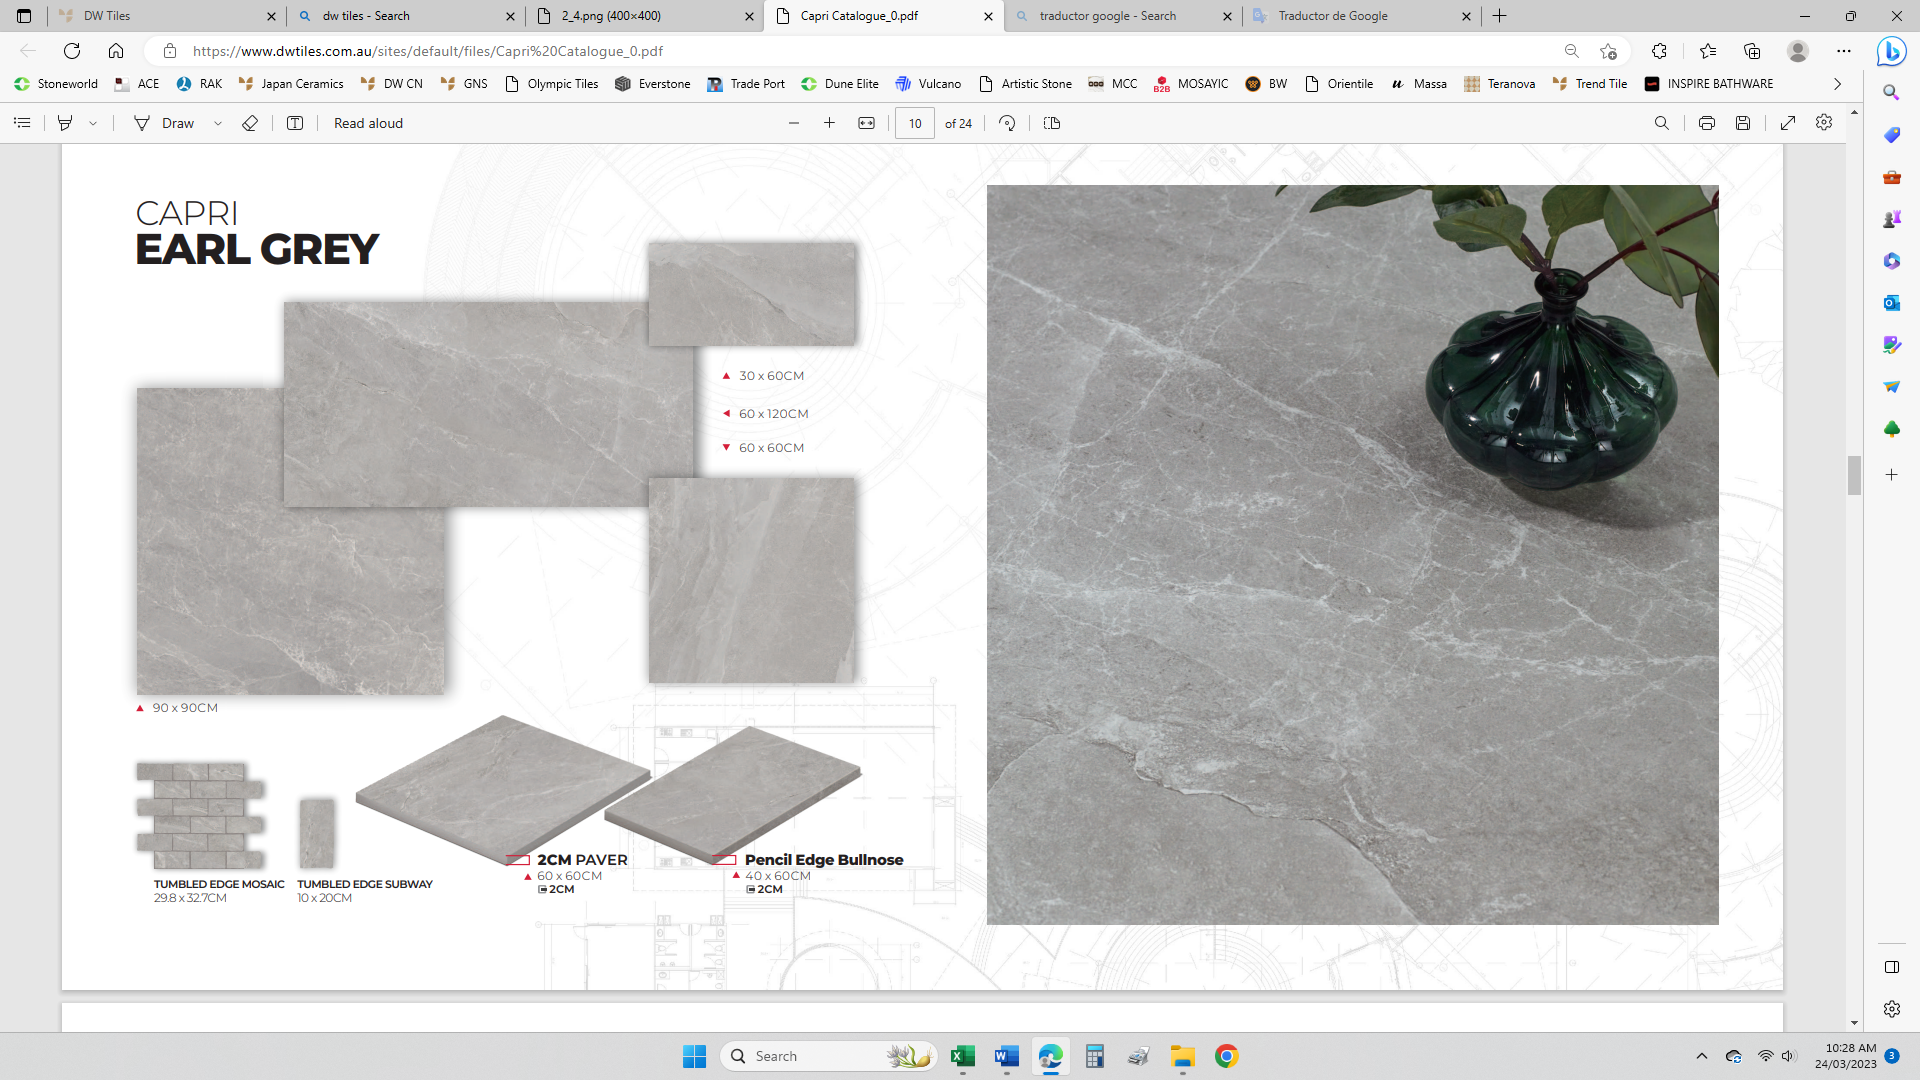Open the Outlook sidebar app

[1891, 303]
